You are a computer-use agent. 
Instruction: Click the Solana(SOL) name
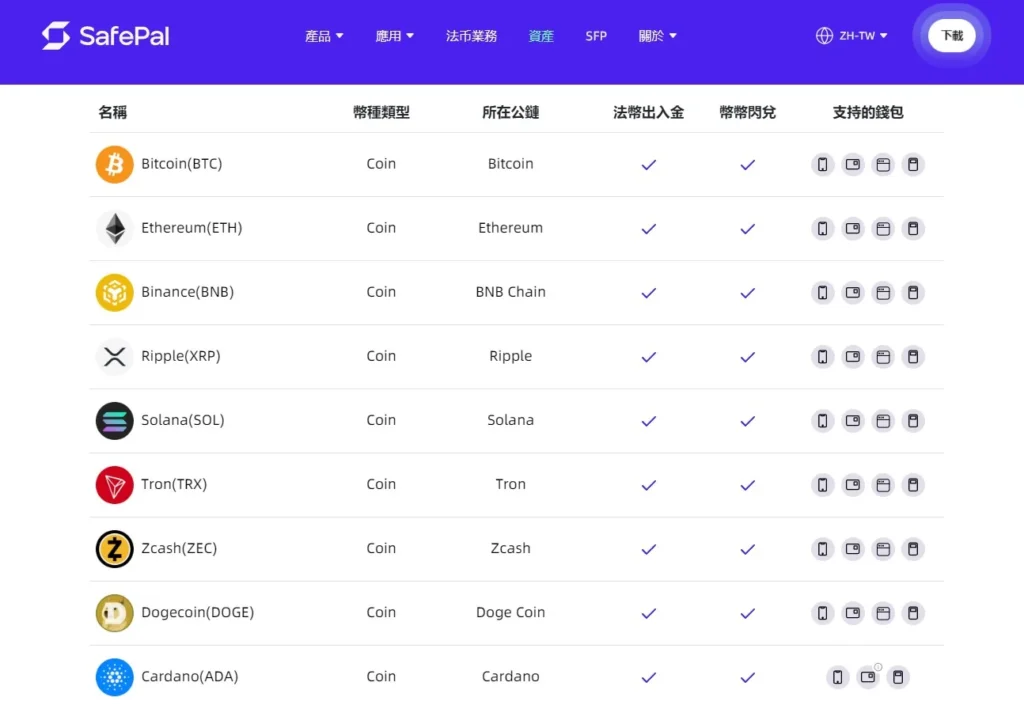point(183,420)
